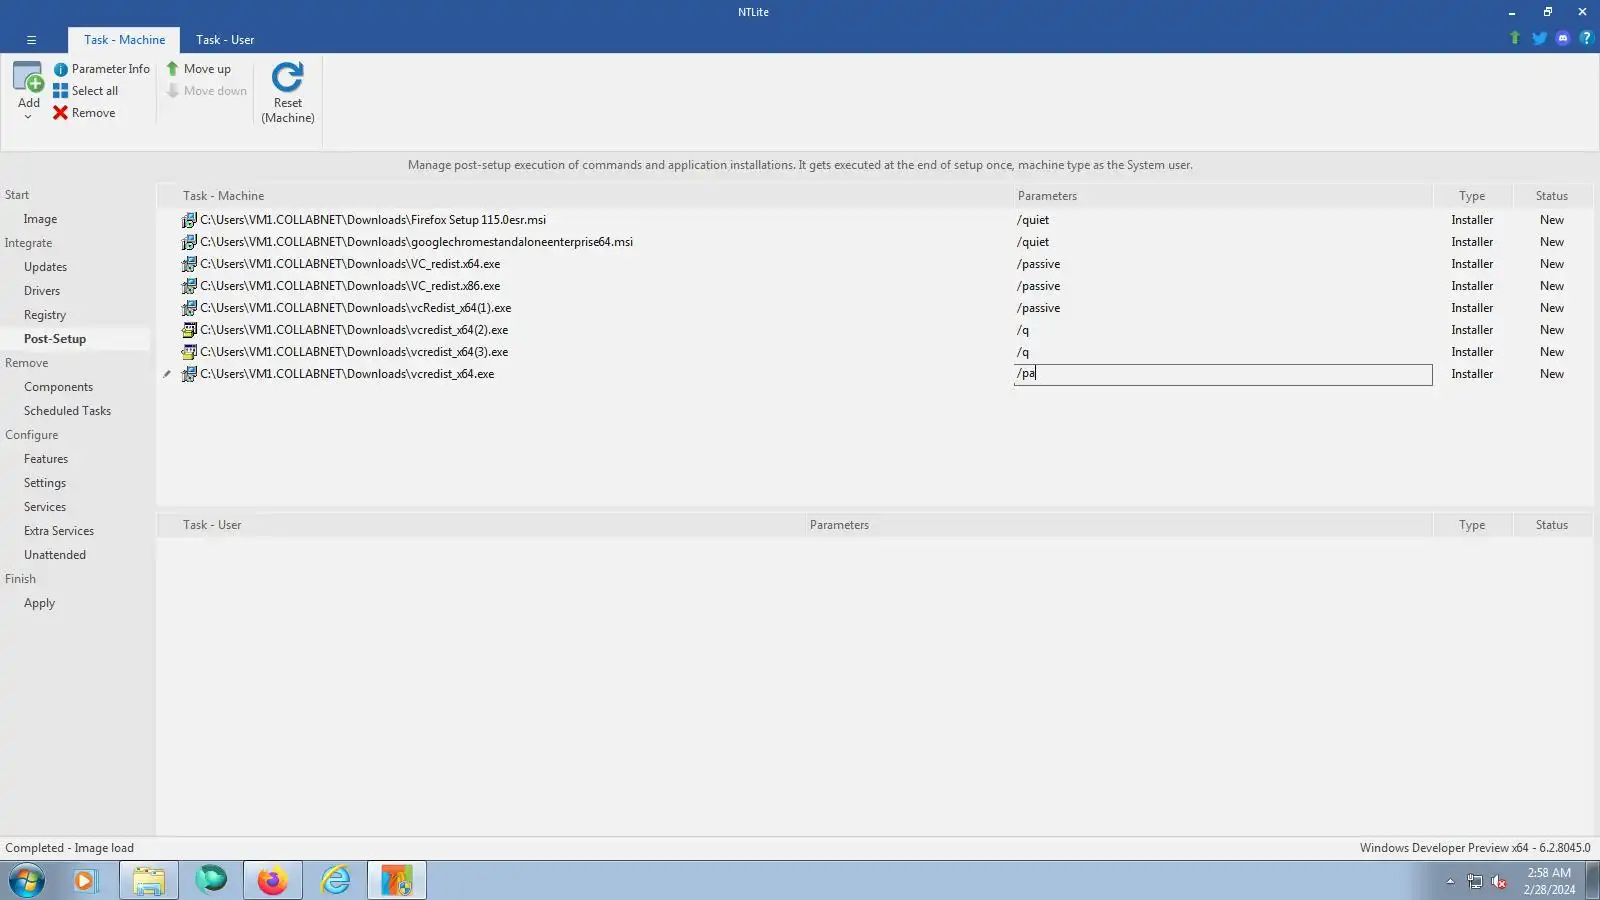This screenshot has width=1600, height=900.
Task: Open Internet Explorer from taskbar
Action: (x=335, y=881)
